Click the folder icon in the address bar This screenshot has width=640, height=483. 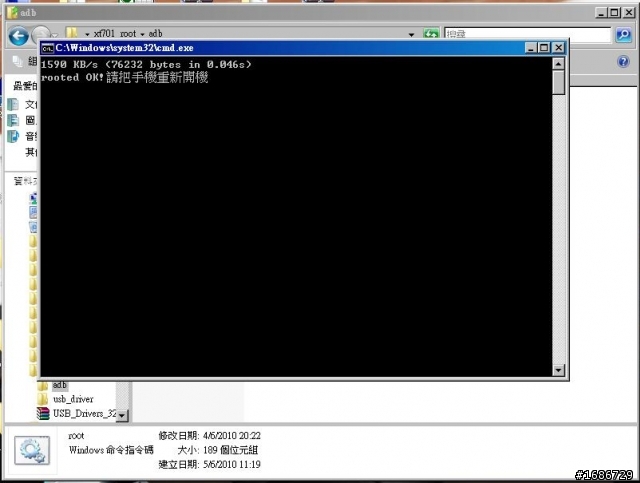(x=72, y=33)
